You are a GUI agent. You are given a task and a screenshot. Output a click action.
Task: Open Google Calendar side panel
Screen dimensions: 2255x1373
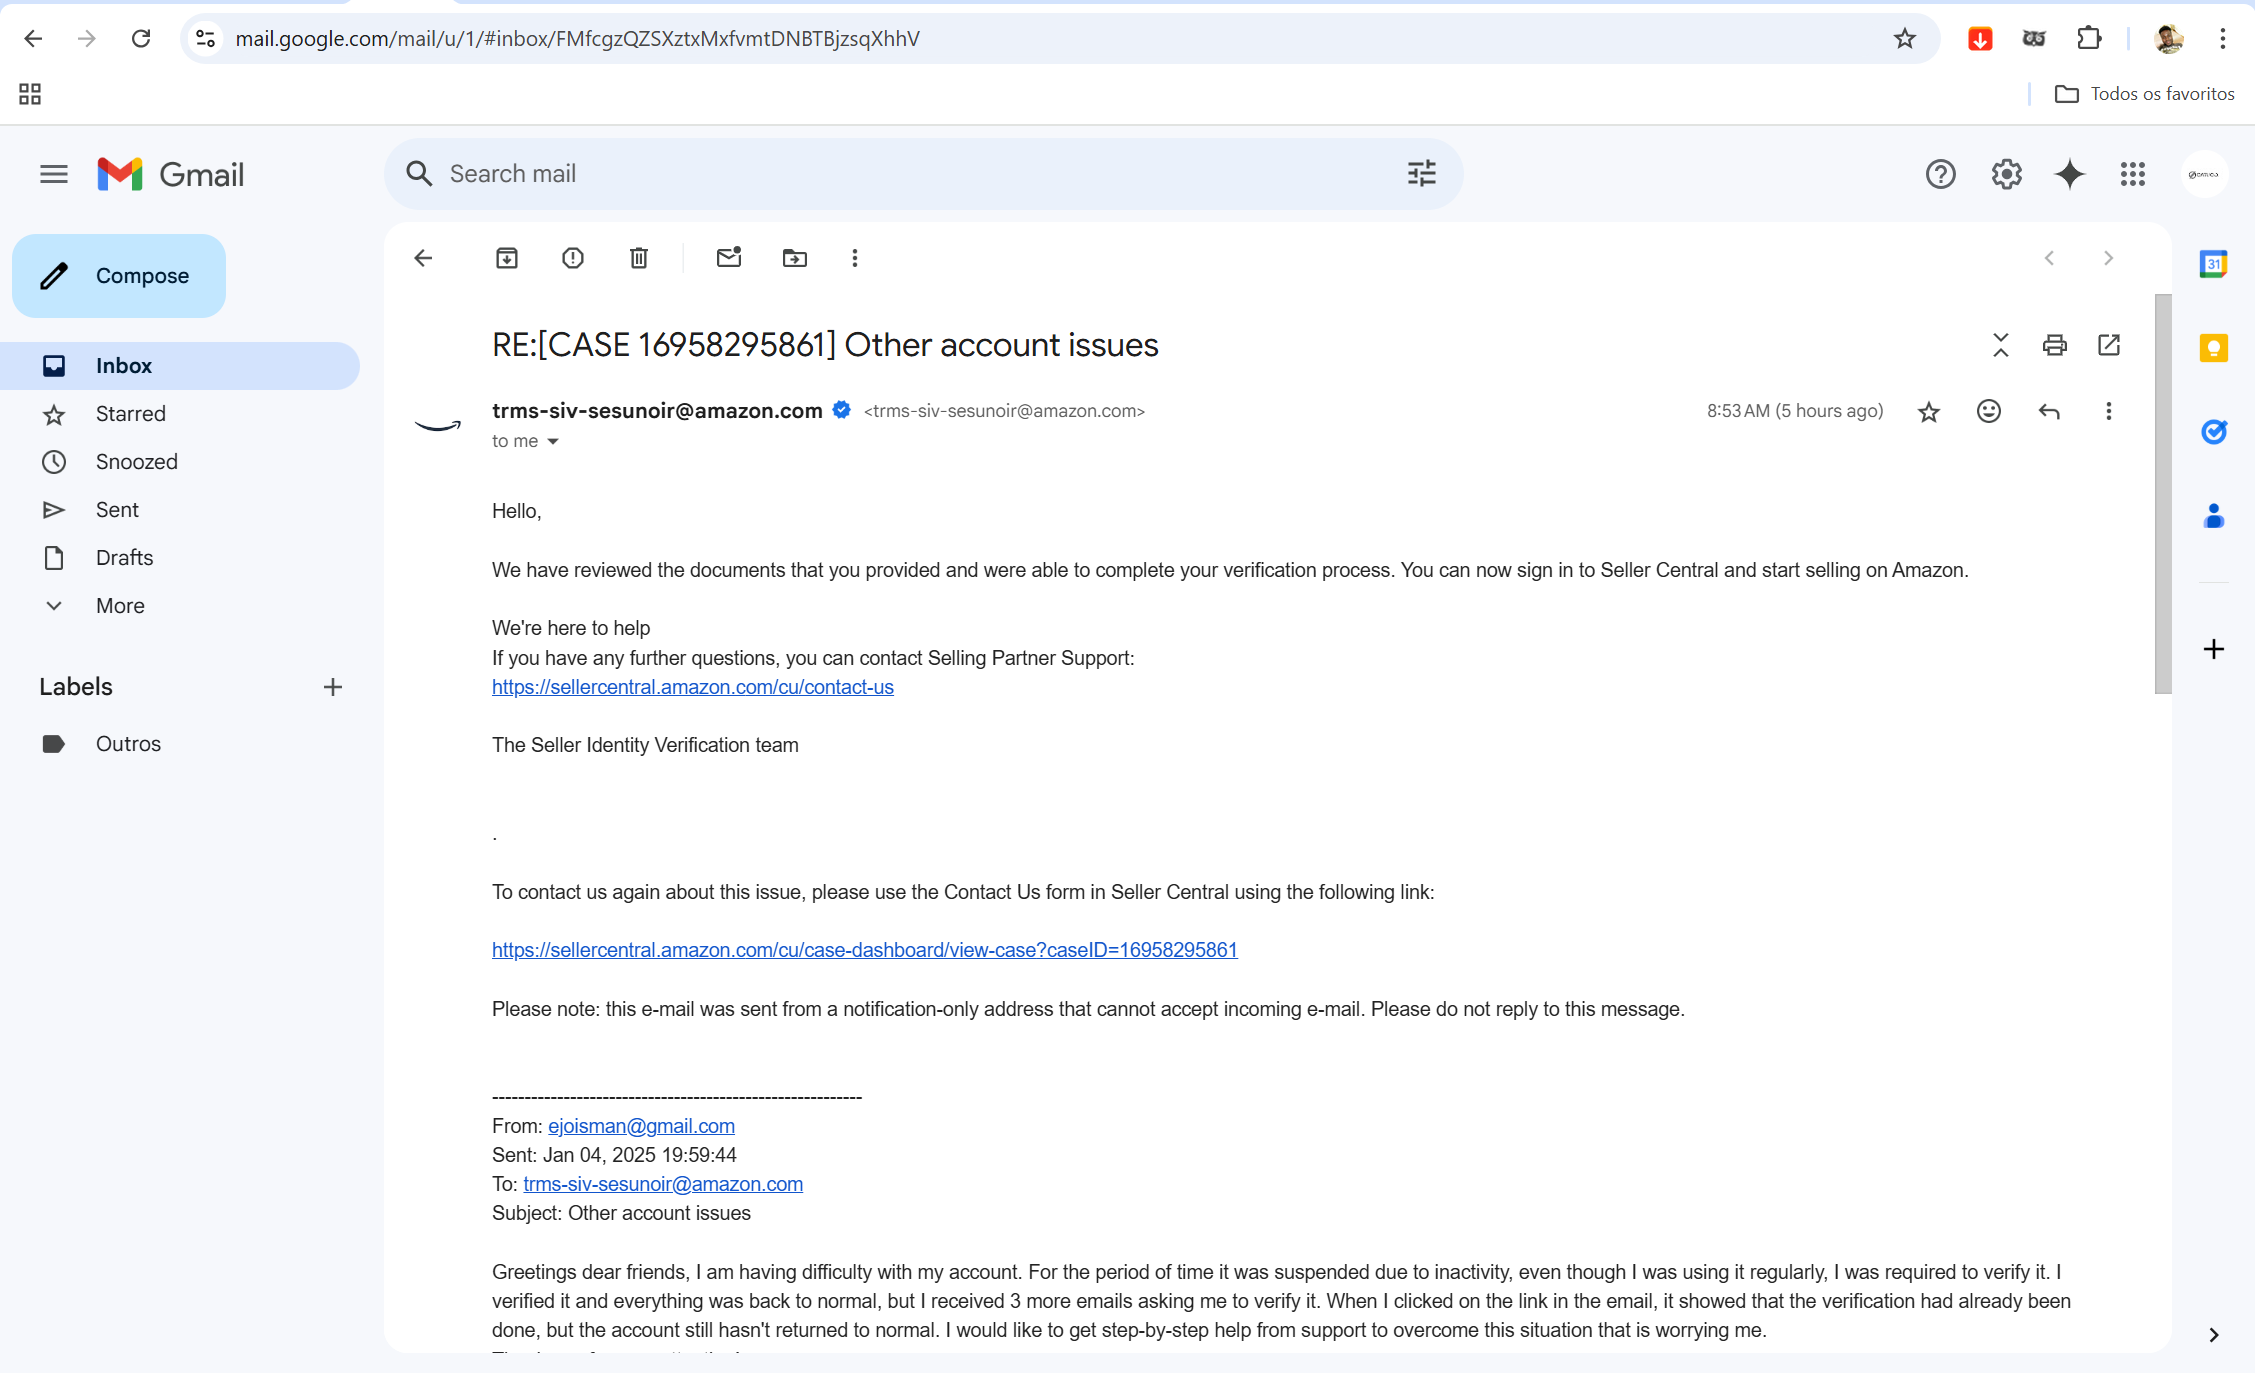click(2214, 264)
